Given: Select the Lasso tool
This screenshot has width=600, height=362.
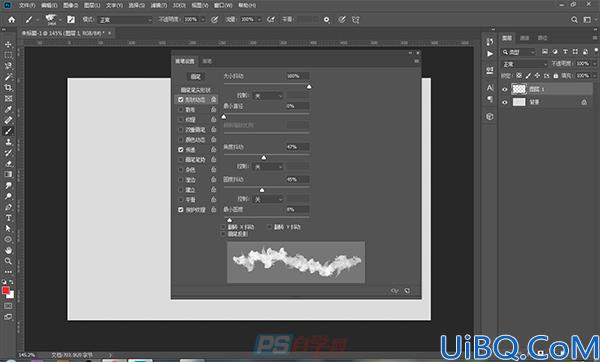Looking at the screenshot, I should coord(8,66).
